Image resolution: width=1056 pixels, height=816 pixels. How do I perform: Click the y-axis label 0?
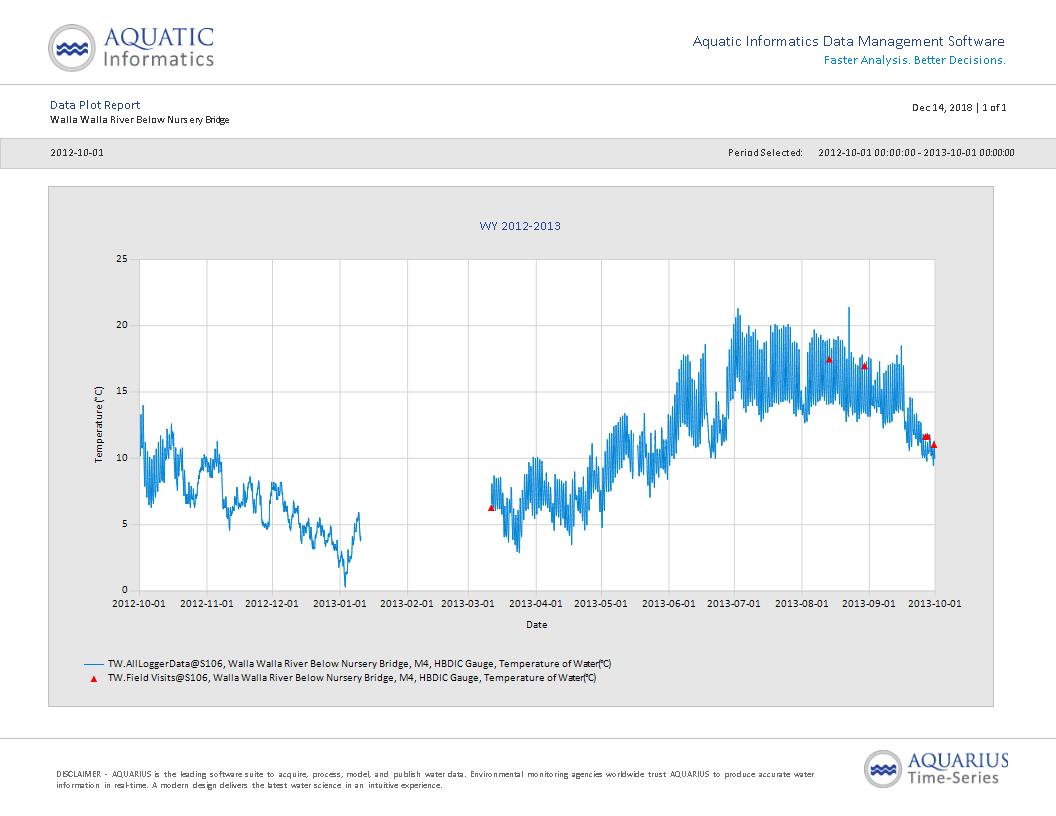click(x=125, y=590)
